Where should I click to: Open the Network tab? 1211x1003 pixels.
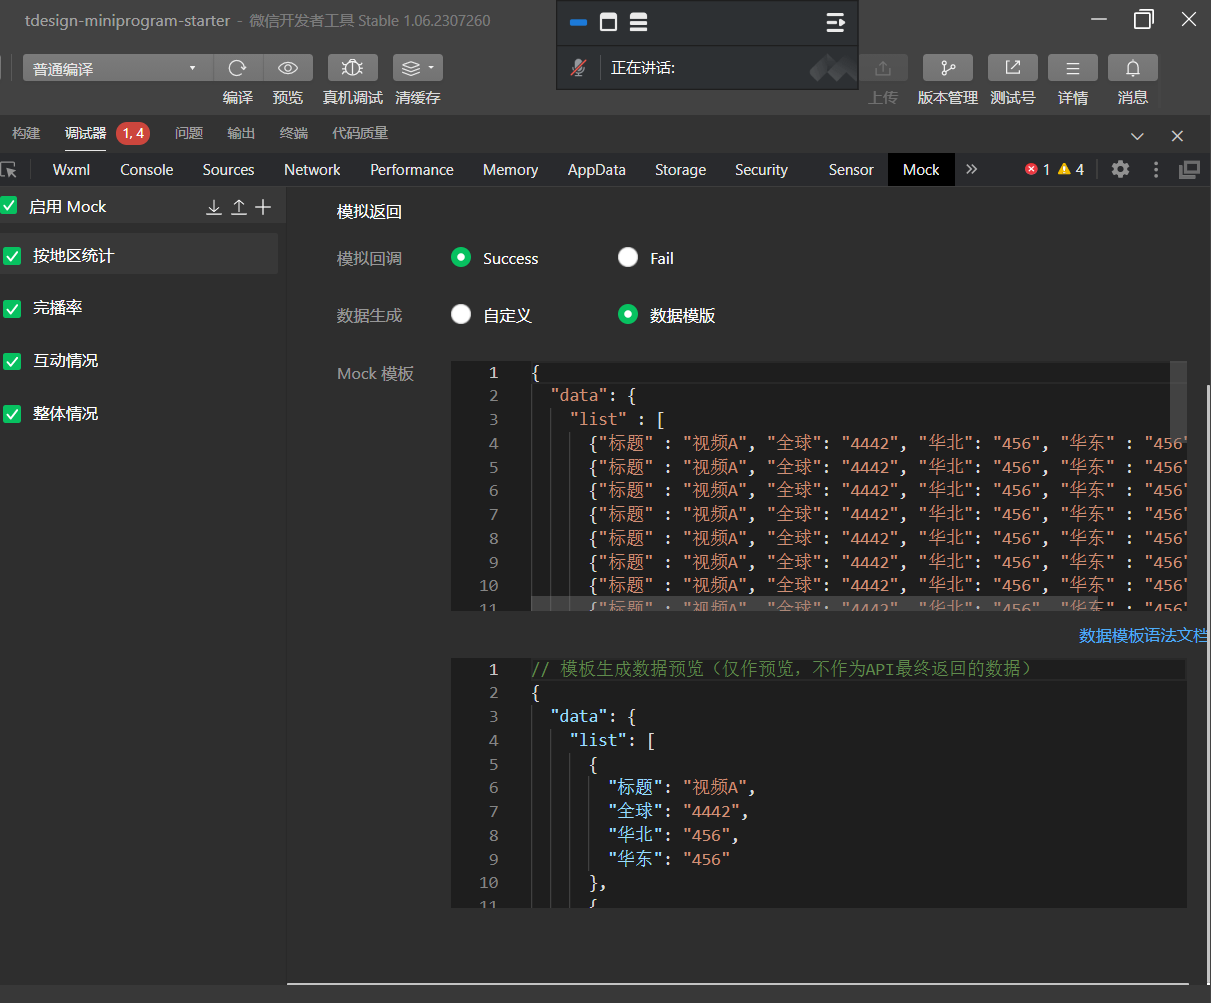coord(312,170)
